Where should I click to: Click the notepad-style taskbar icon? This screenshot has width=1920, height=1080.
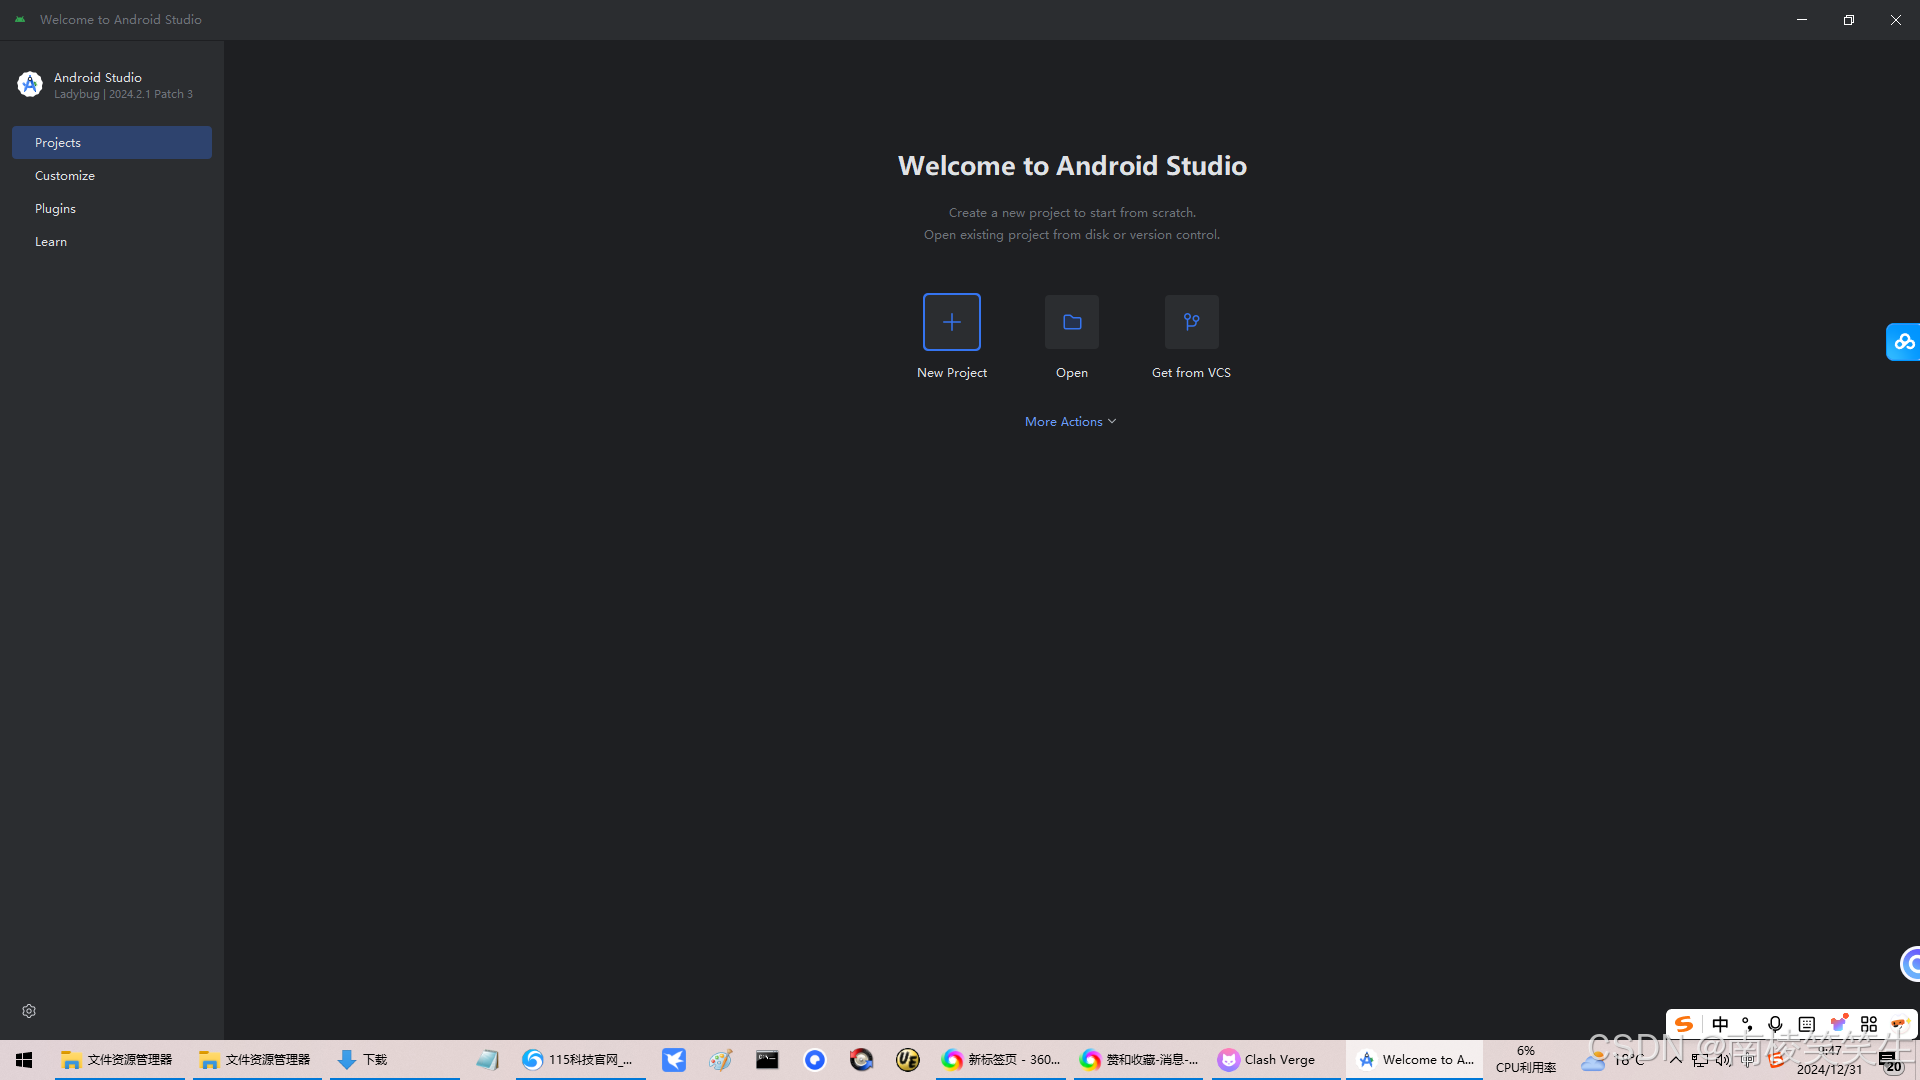pyautogui.click(x=487, y=1059)
